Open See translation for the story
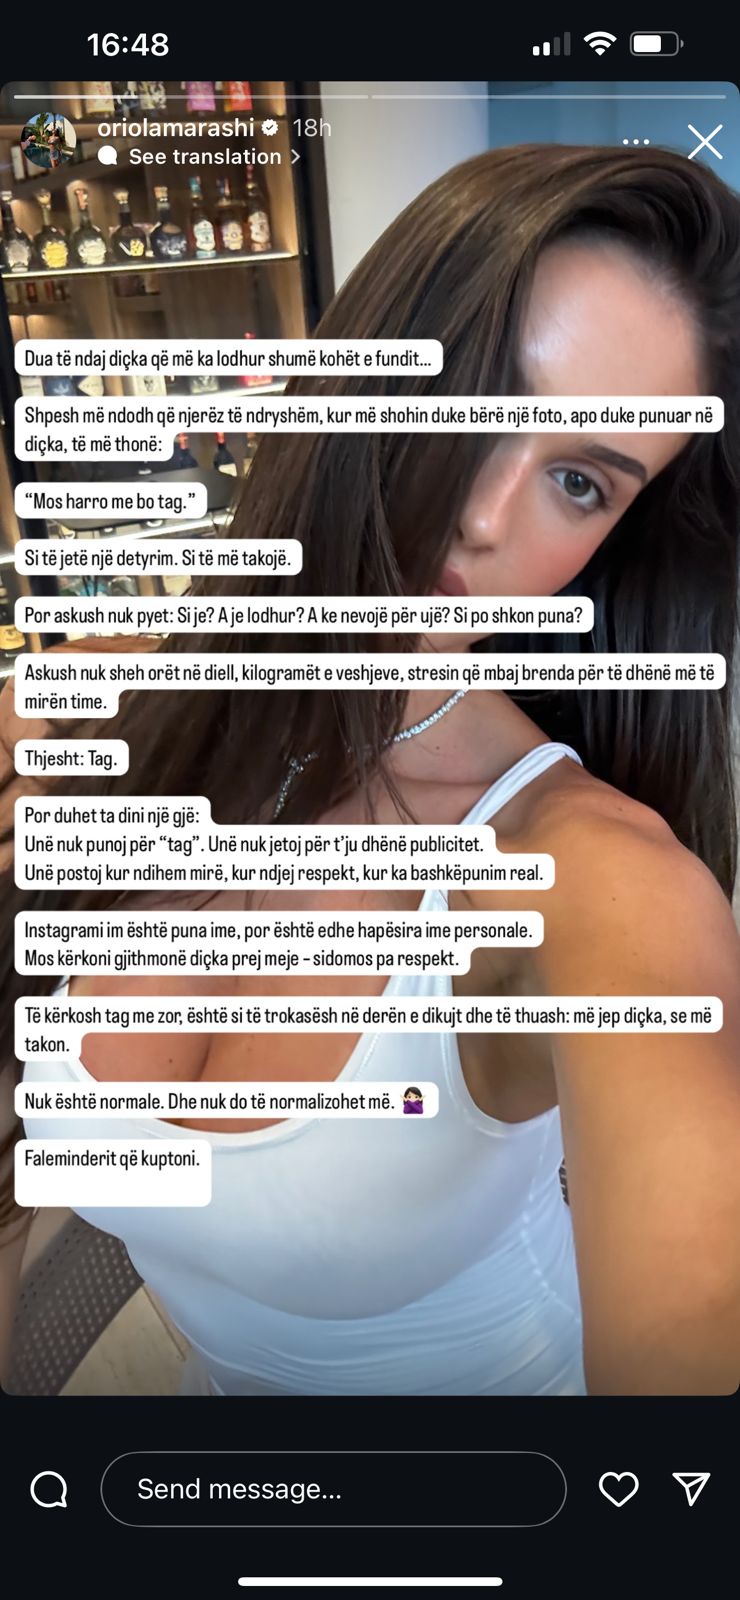The width and height of the screenshot is (740, 1600). 205,157
